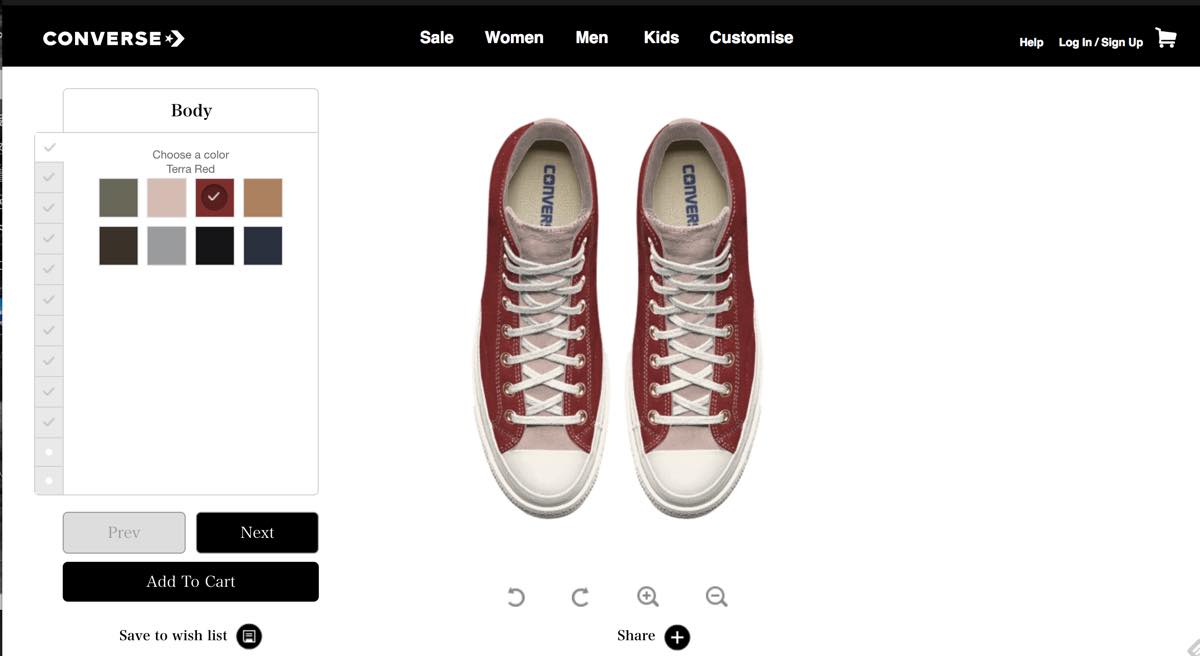Select the first checkmark step in sidebar

[49, 147]
